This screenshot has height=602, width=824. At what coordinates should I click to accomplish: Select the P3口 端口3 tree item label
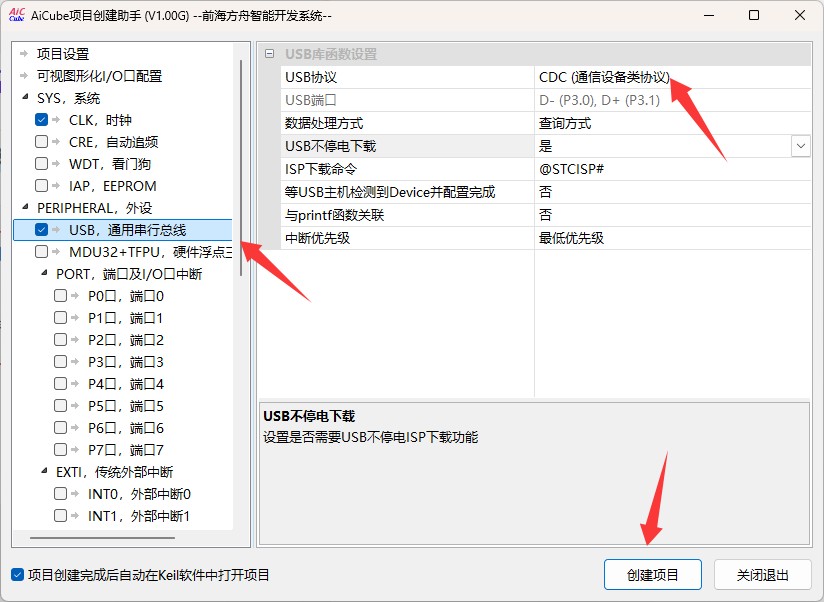126,362
